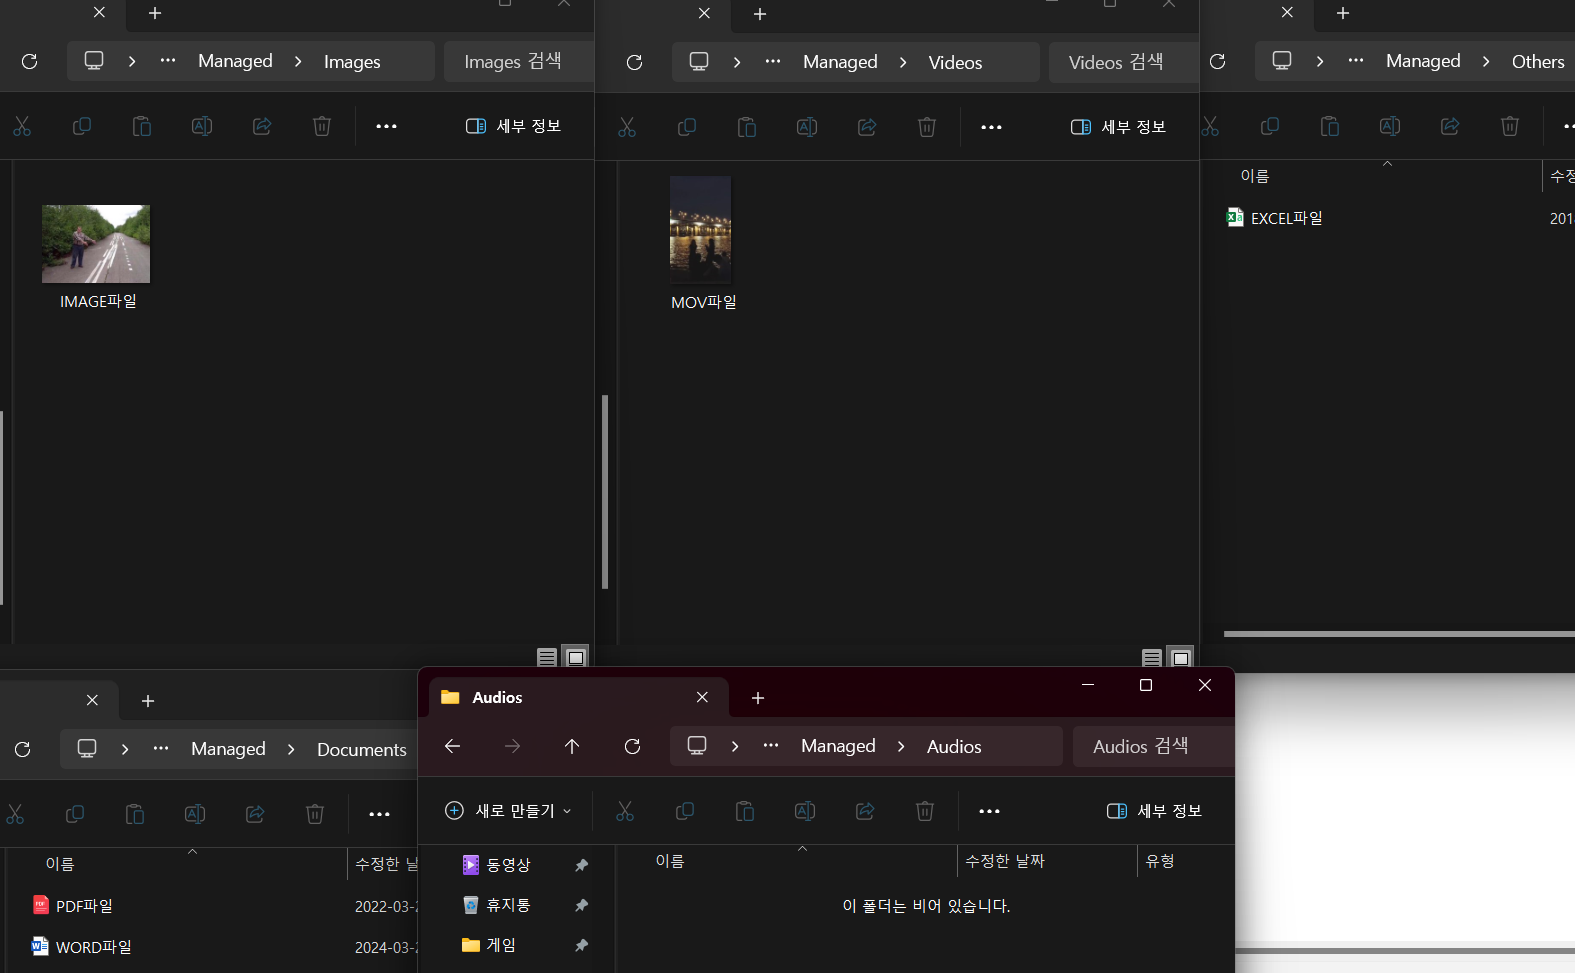Delete selection using trash icon in Images window
The image size is (1575, 973).
click(322, 126)
